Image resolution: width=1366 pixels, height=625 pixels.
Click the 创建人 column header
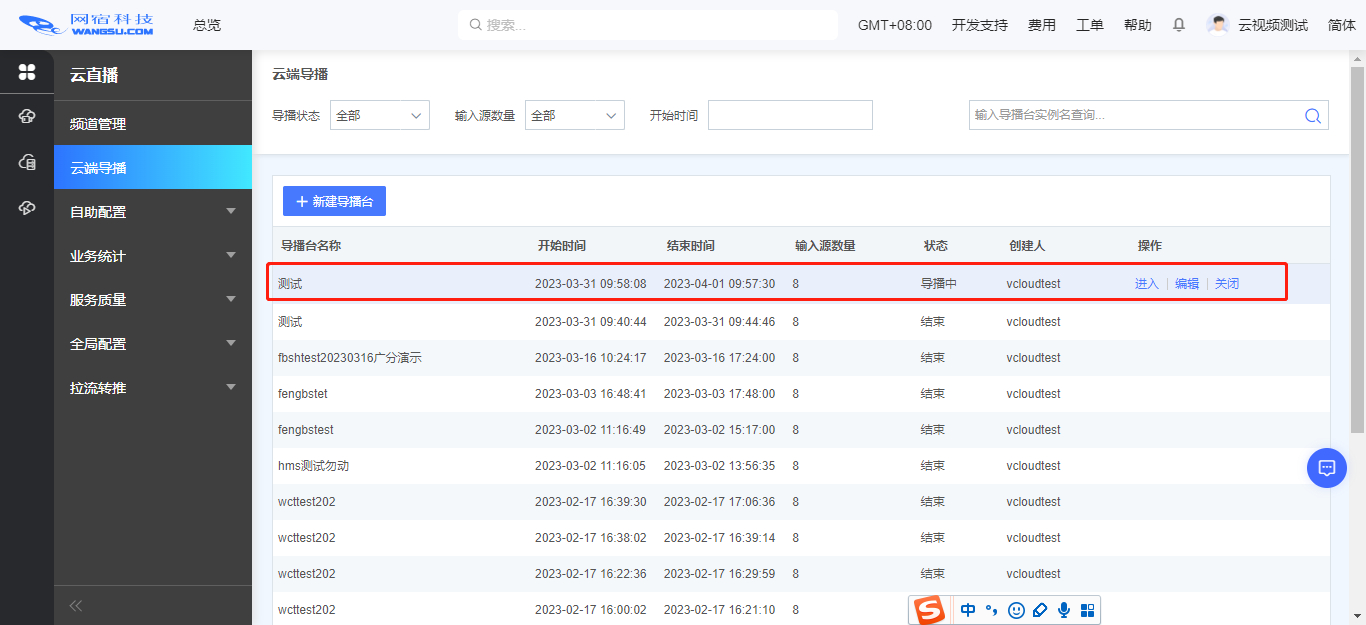pos(1027,246)
